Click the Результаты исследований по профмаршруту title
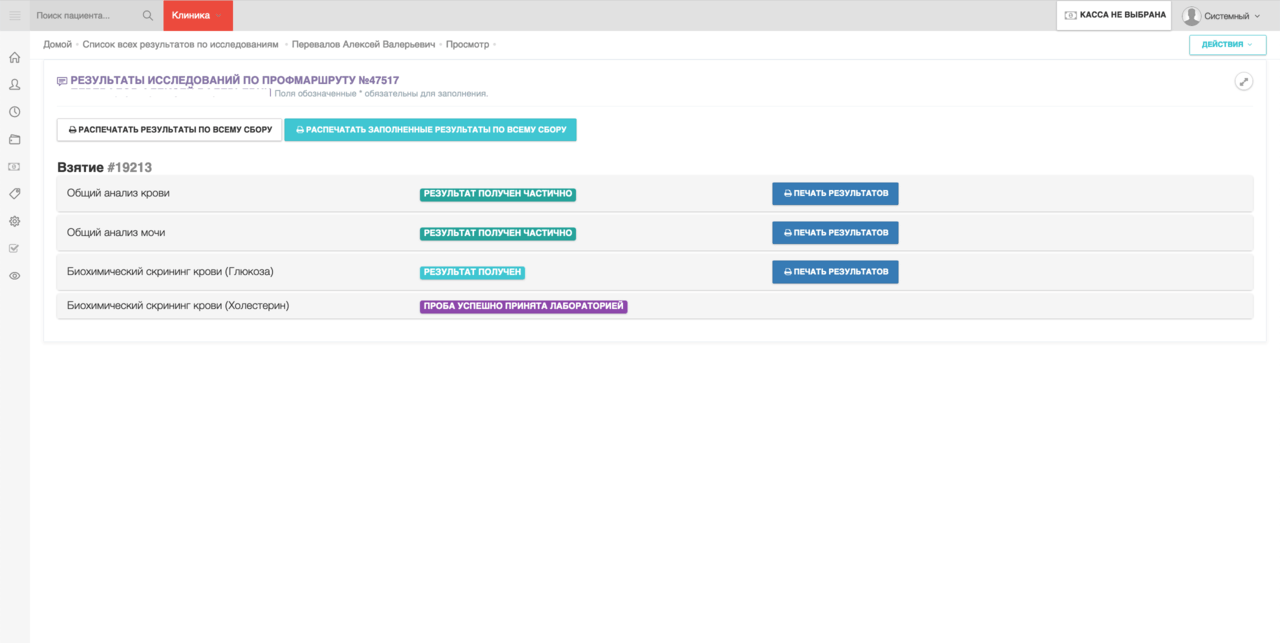The width and height of the screenshot is (1280, 643). [x=235, y=80]
